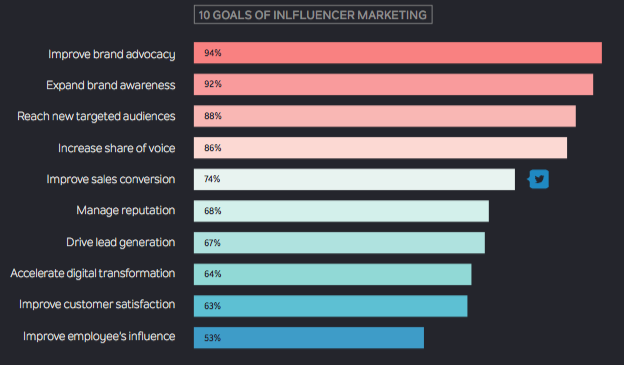Select the Expand brand awareness label

coord(111,85)
